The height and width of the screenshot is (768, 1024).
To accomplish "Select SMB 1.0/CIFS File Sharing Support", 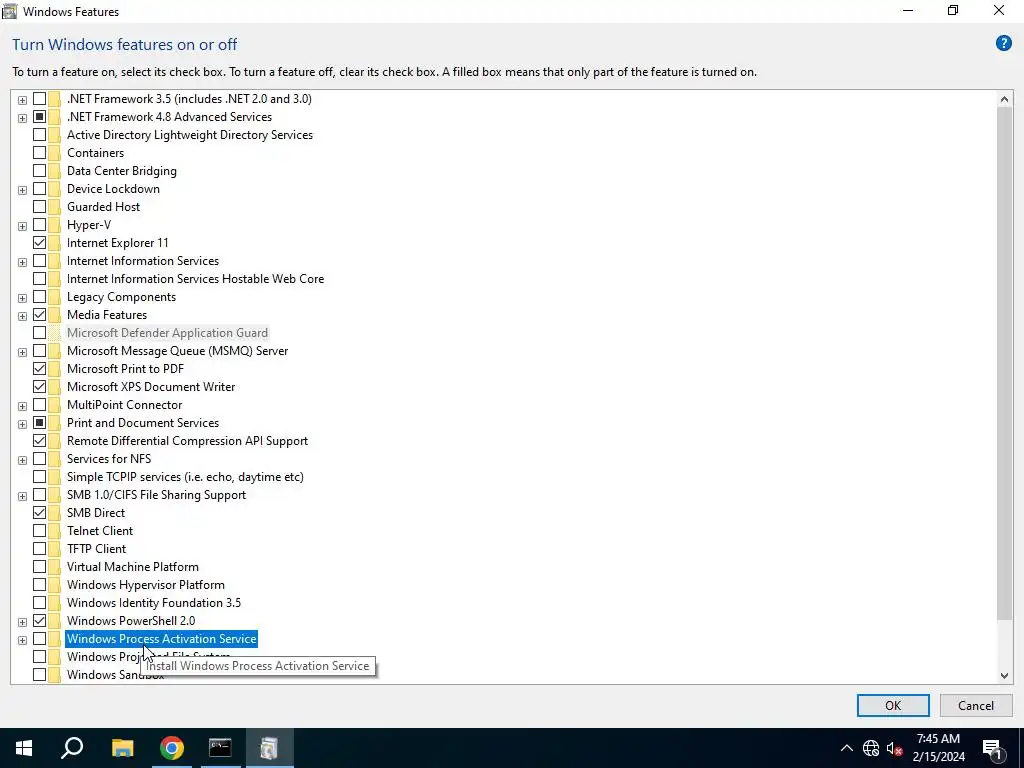I will click(156, 495).
